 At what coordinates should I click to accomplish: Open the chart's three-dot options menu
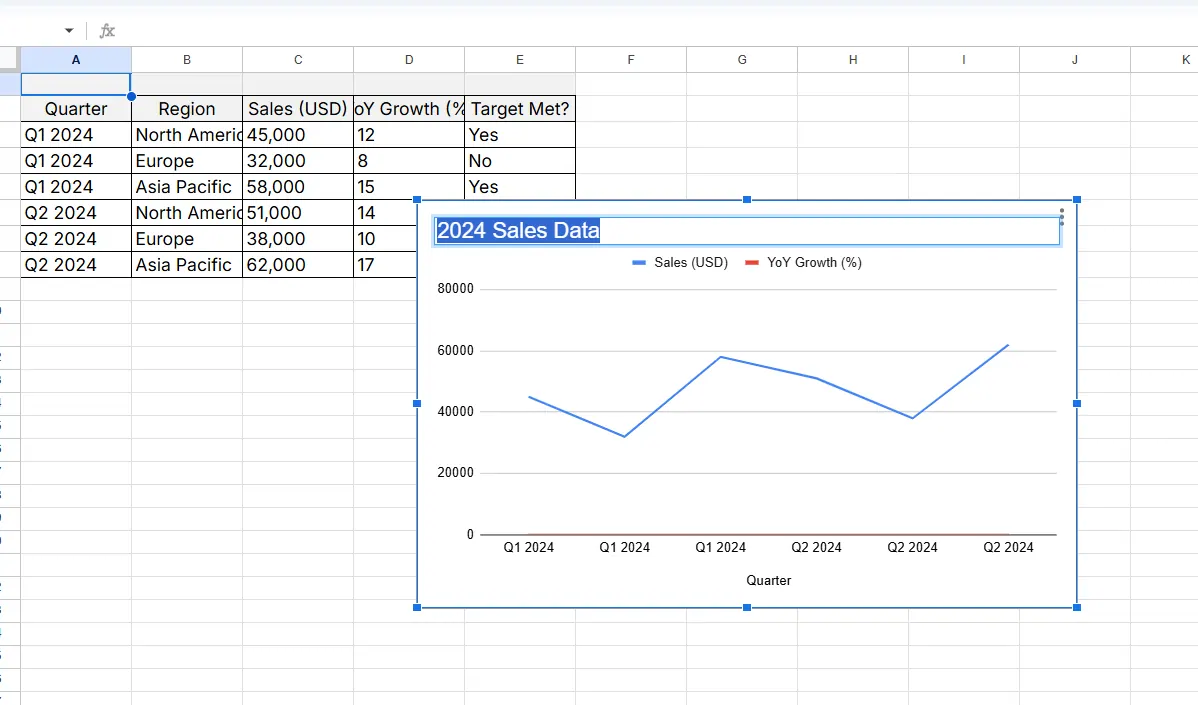click(x=1061, y=217)
